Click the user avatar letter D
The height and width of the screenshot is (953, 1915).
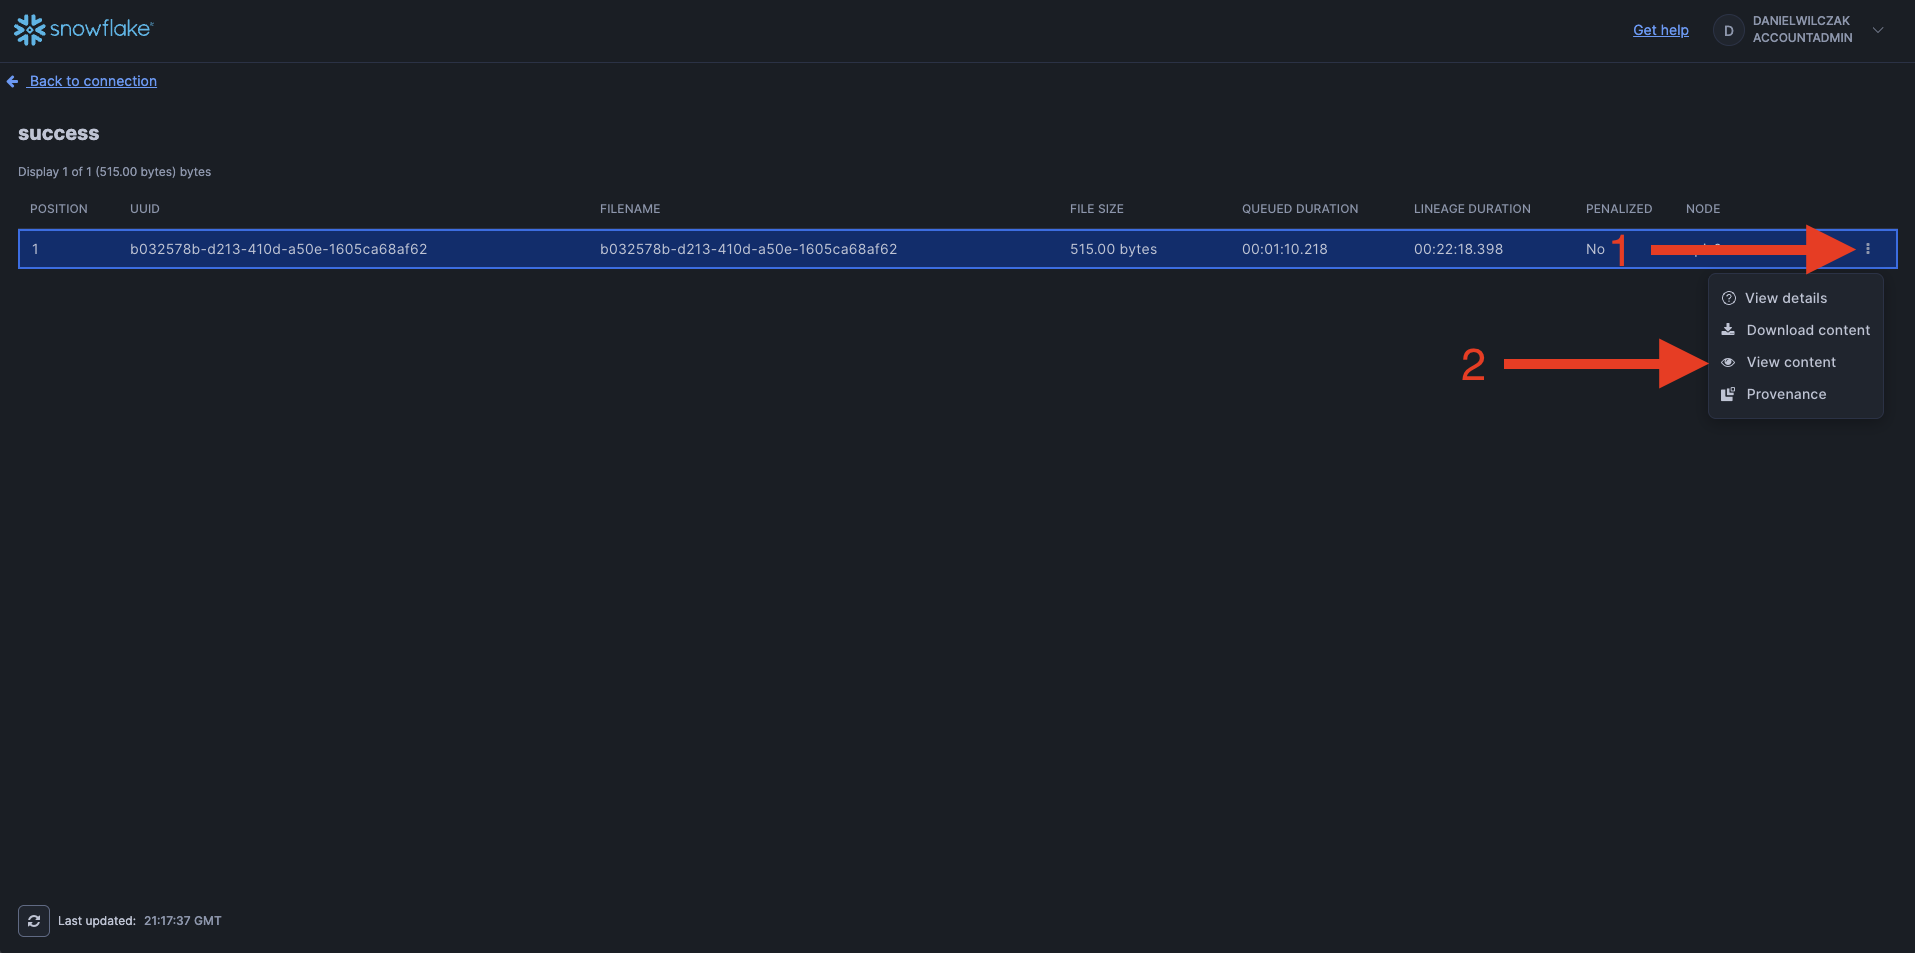coord(1728,31)
